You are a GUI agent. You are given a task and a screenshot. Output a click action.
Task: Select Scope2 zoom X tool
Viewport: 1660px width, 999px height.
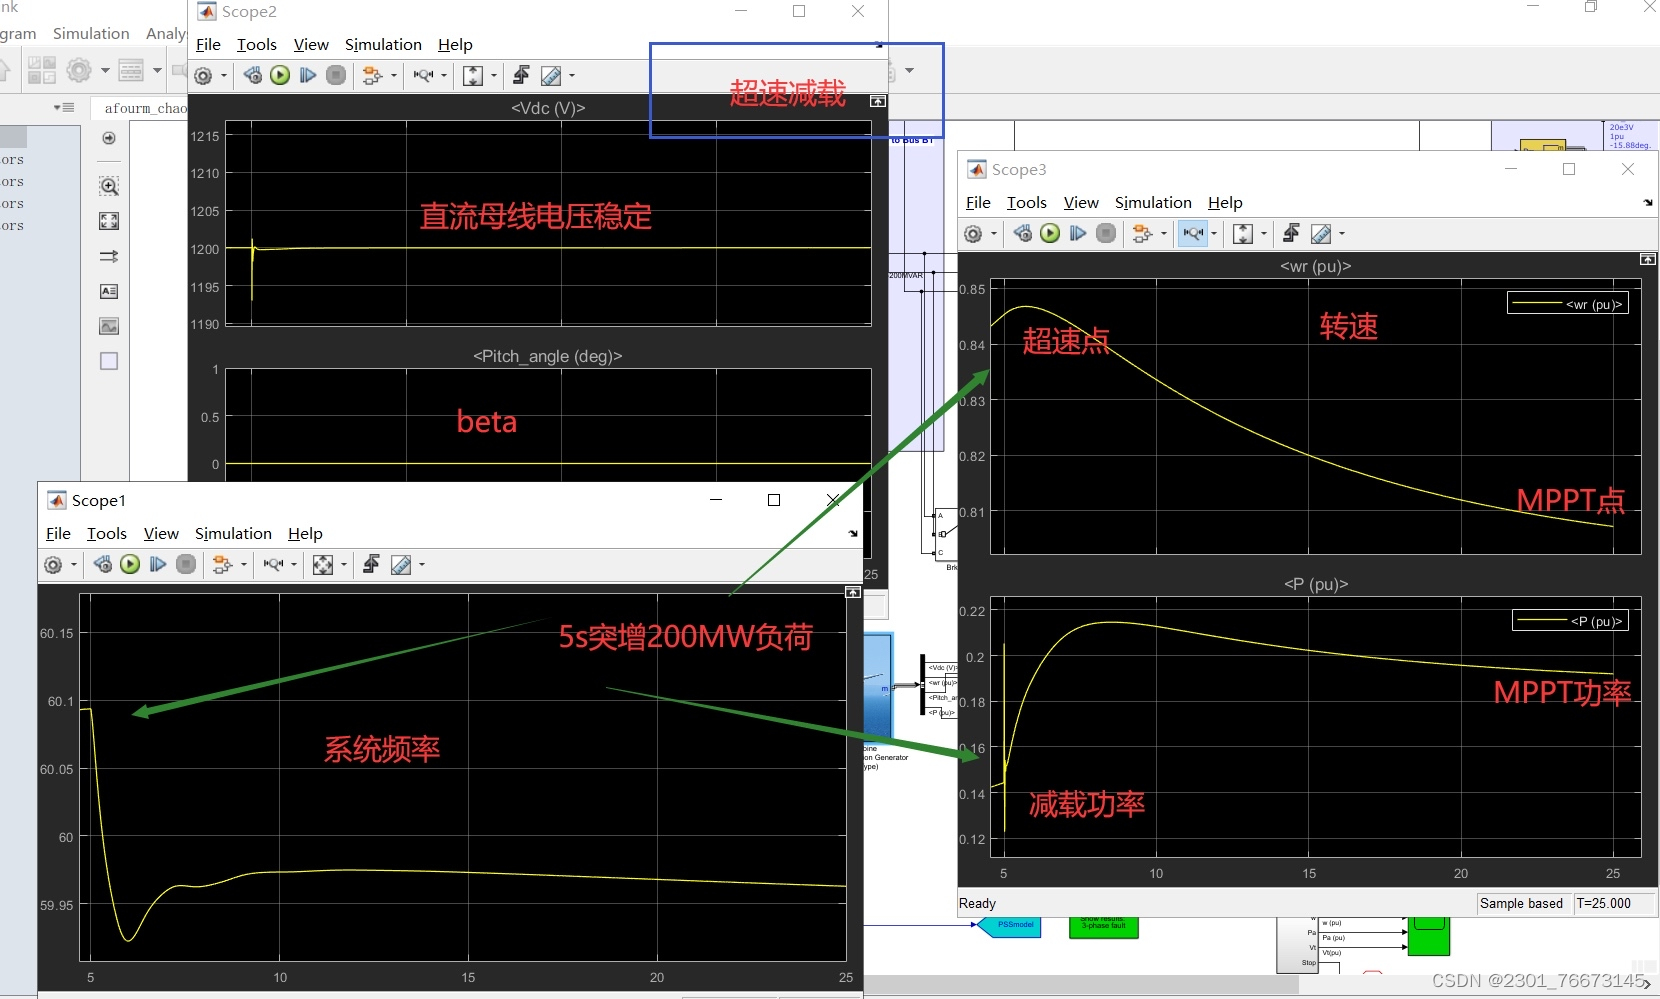[423, 76]
